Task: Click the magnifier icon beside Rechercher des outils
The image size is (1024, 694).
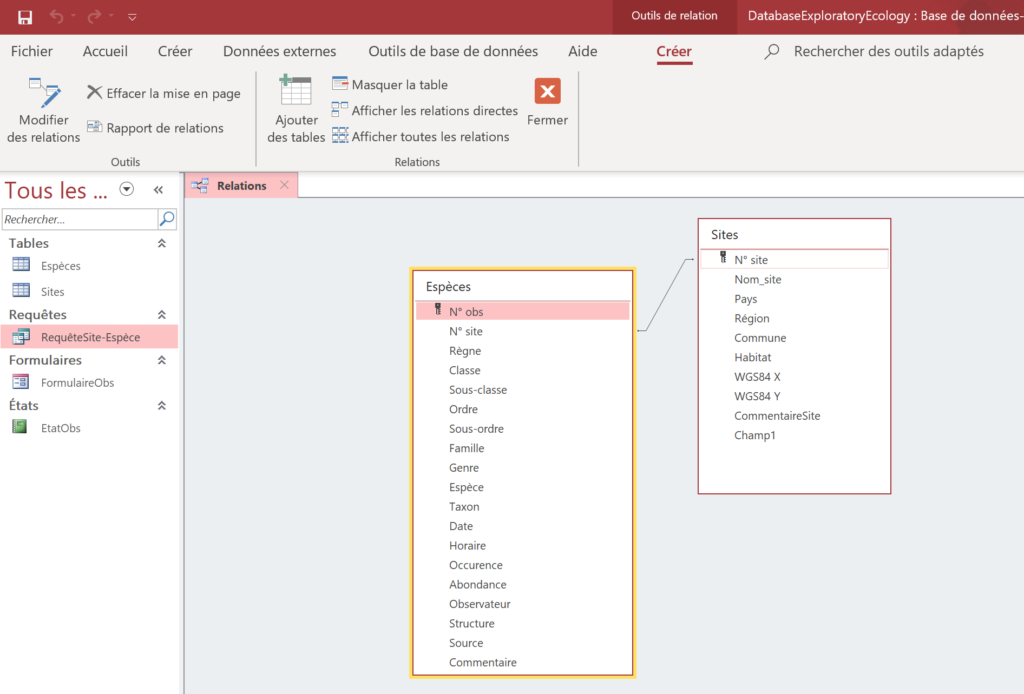Action: (772, 52)
